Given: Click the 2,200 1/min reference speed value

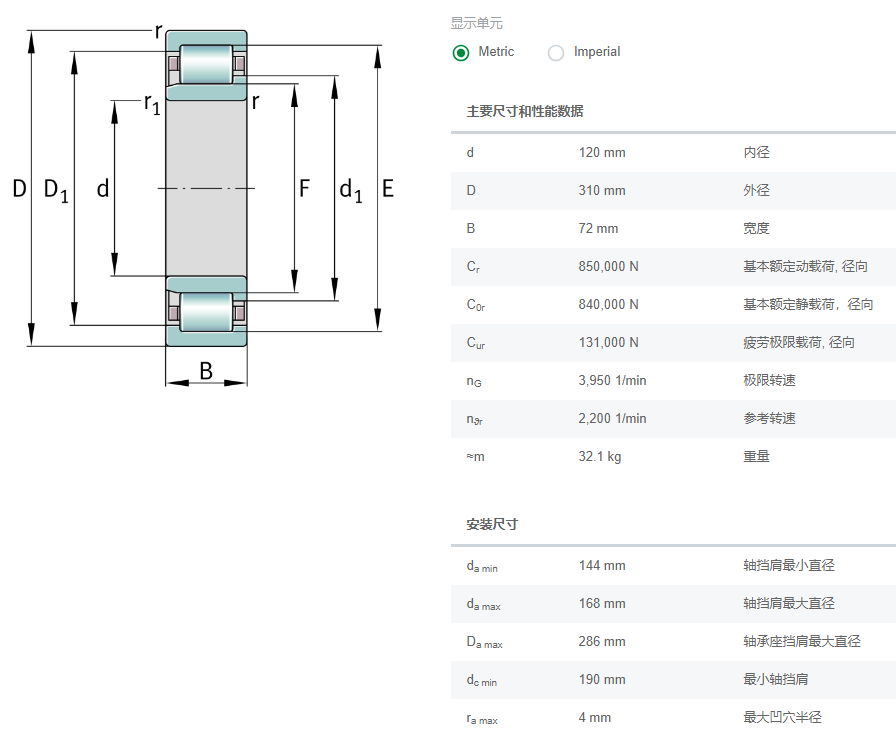Looking at the screenshot, I should click(612, 419).
